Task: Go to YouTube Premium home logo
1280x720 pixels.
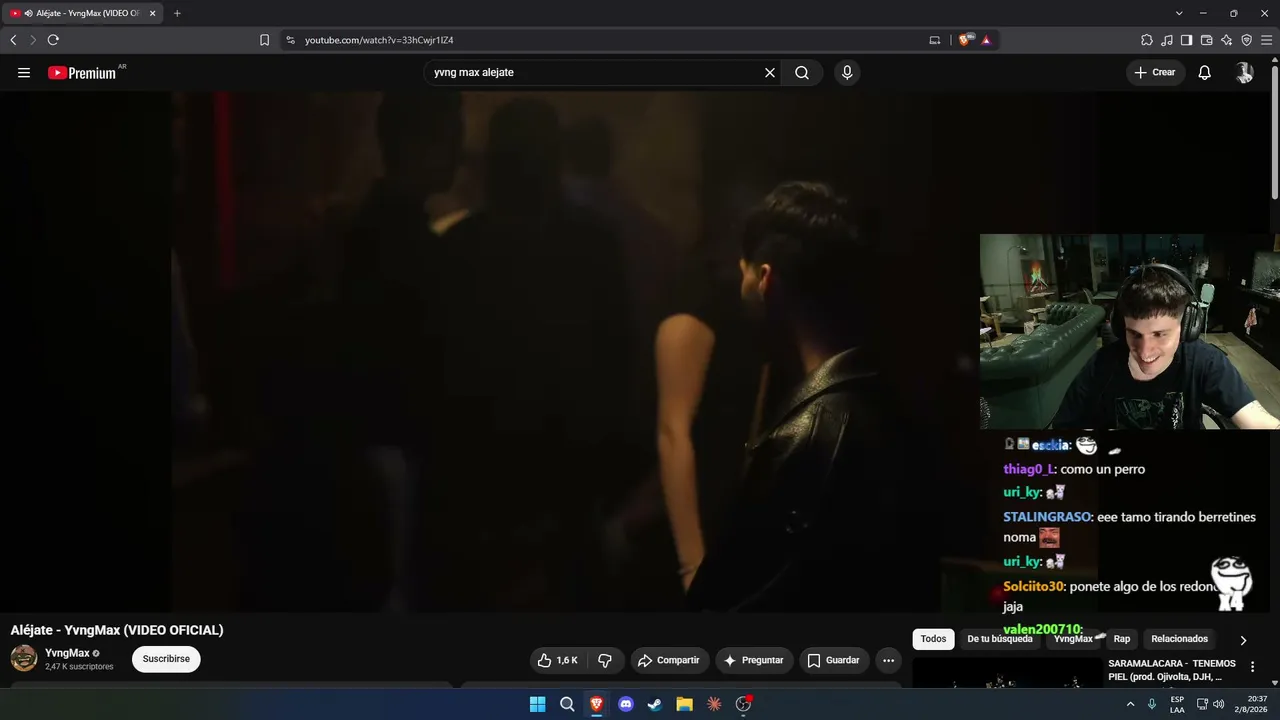Action: click(x=82, y=73)
